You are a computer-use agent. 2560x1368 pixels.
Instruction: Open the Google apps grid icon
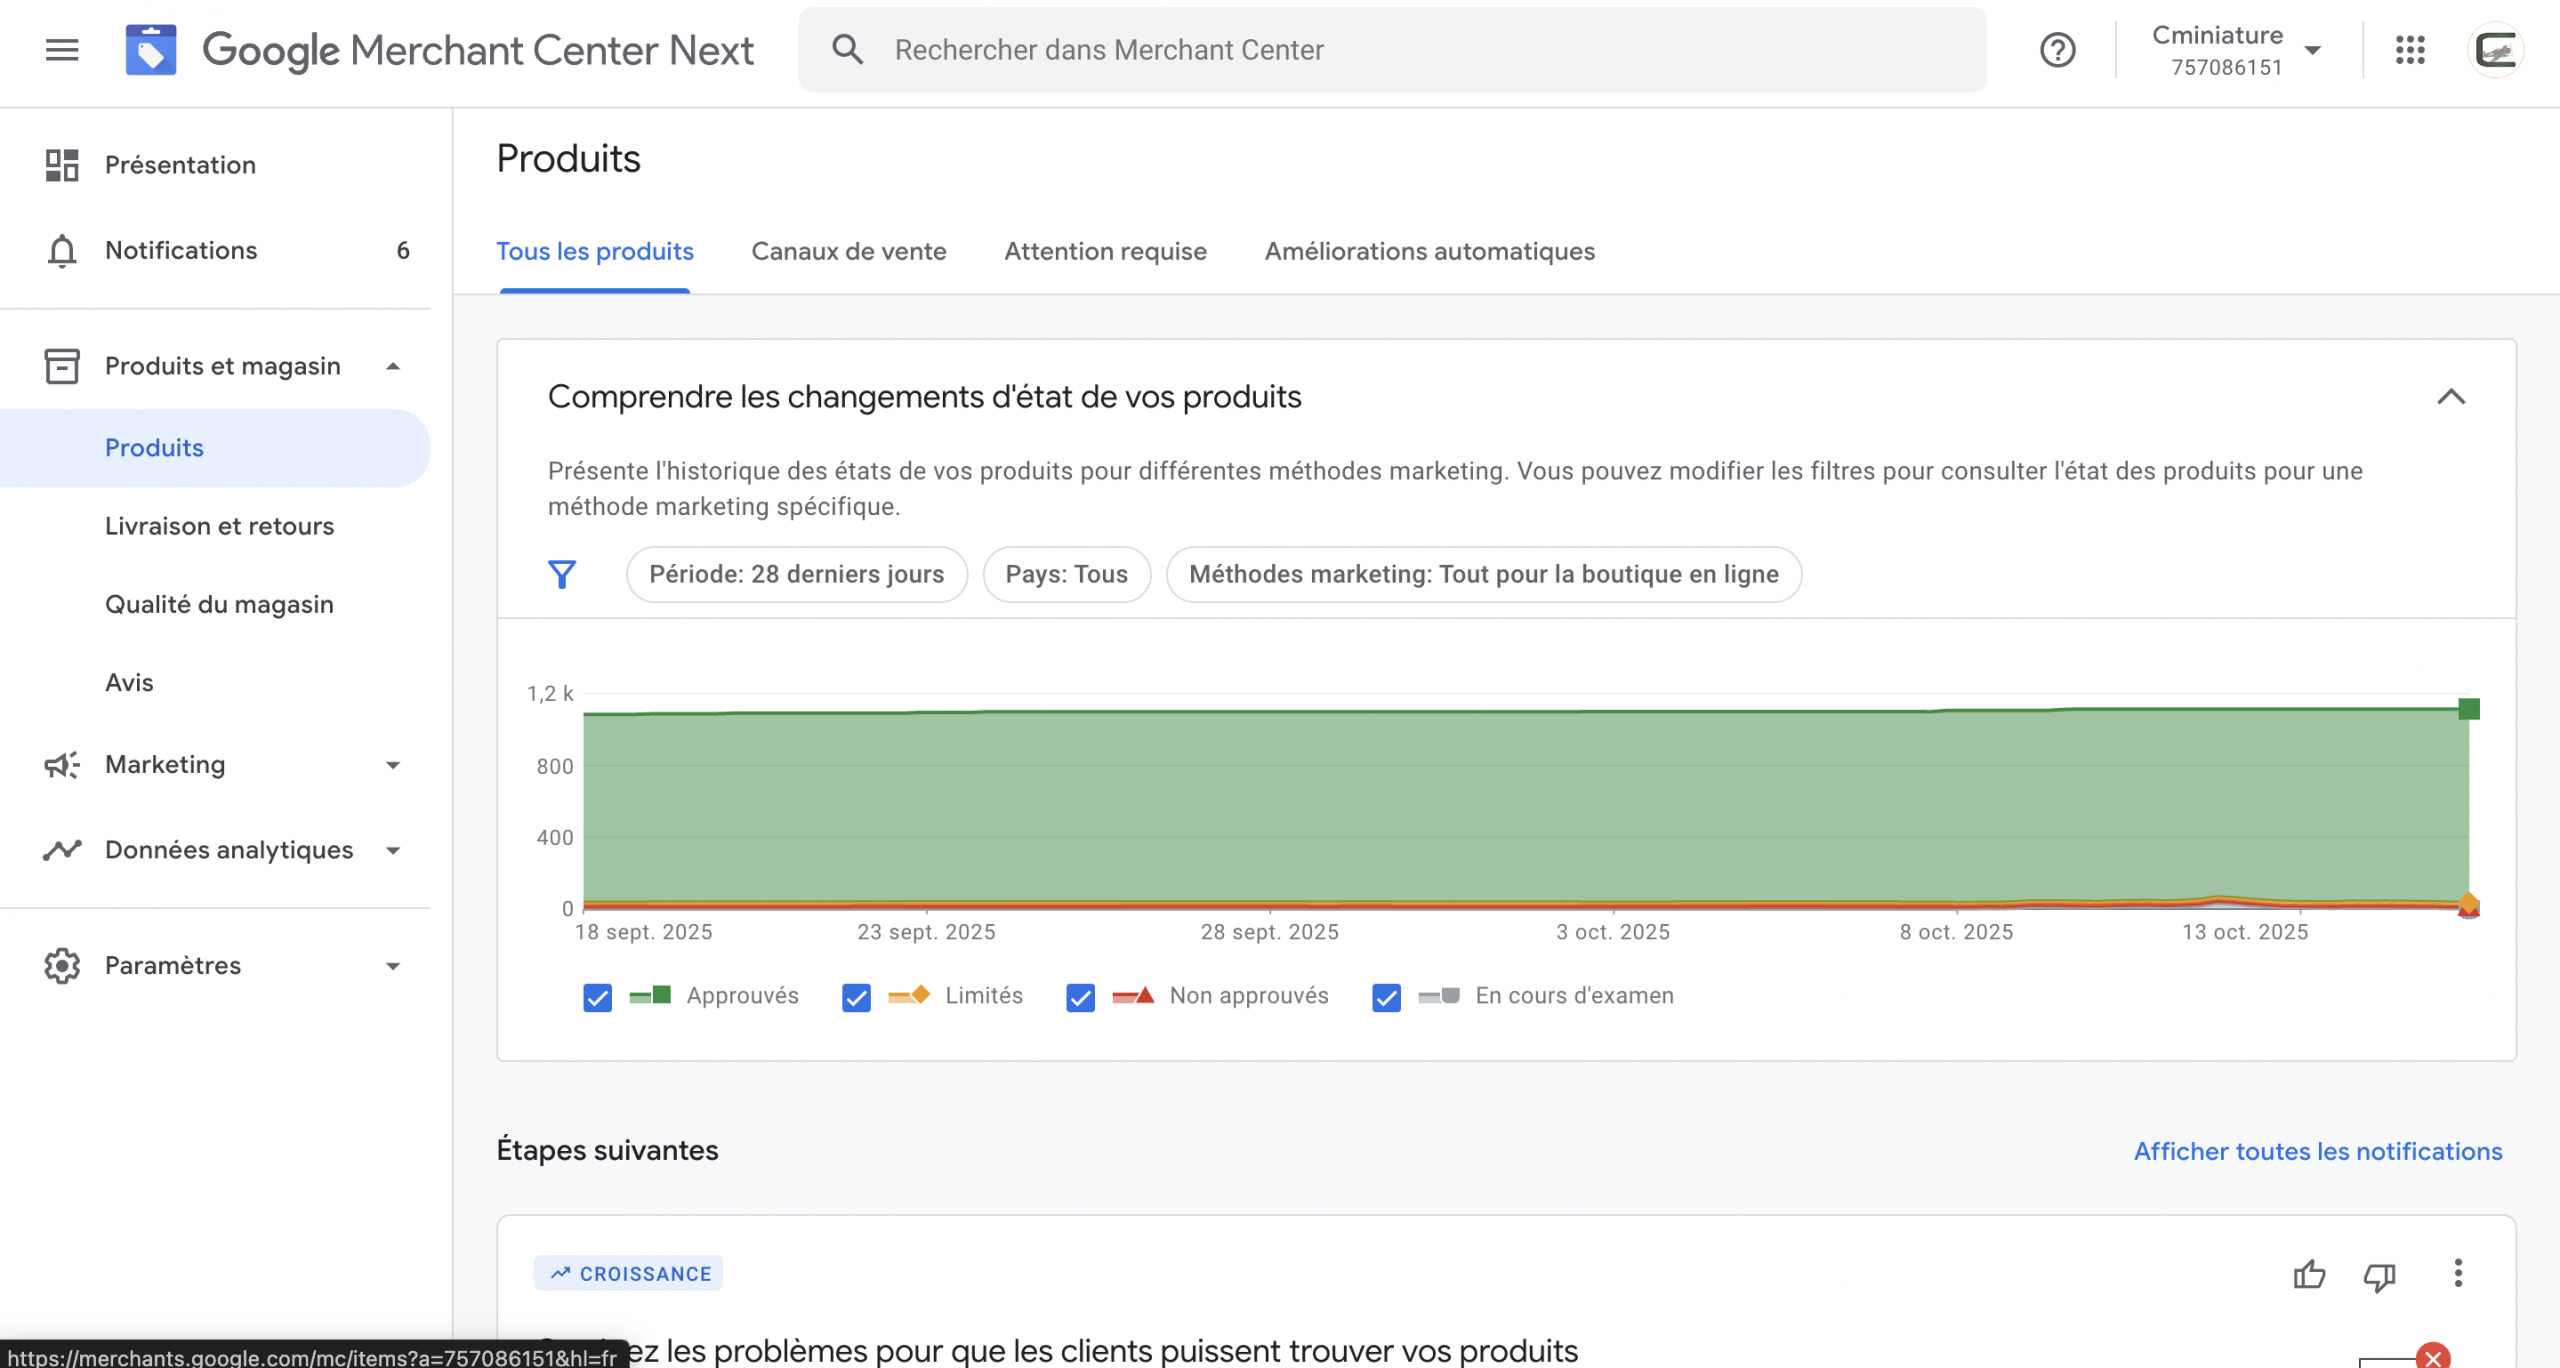click(2410, 50)
